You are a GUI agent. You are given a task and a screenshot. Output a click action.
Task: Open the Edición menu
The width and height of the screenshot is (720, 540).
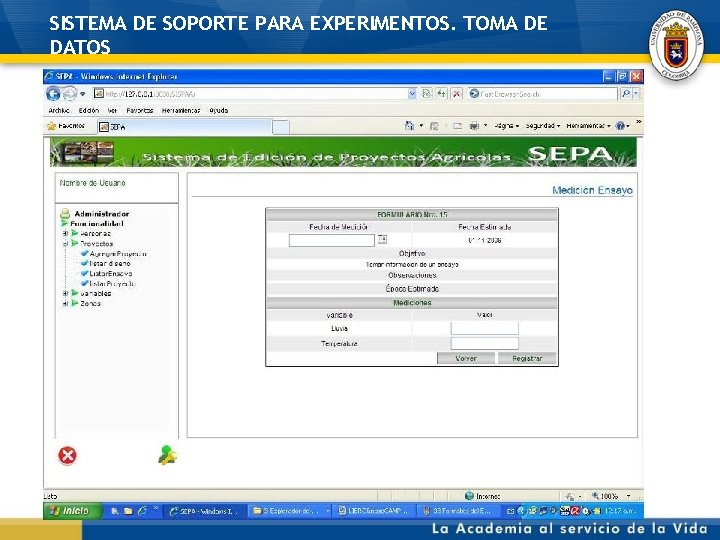coord(89,111)
